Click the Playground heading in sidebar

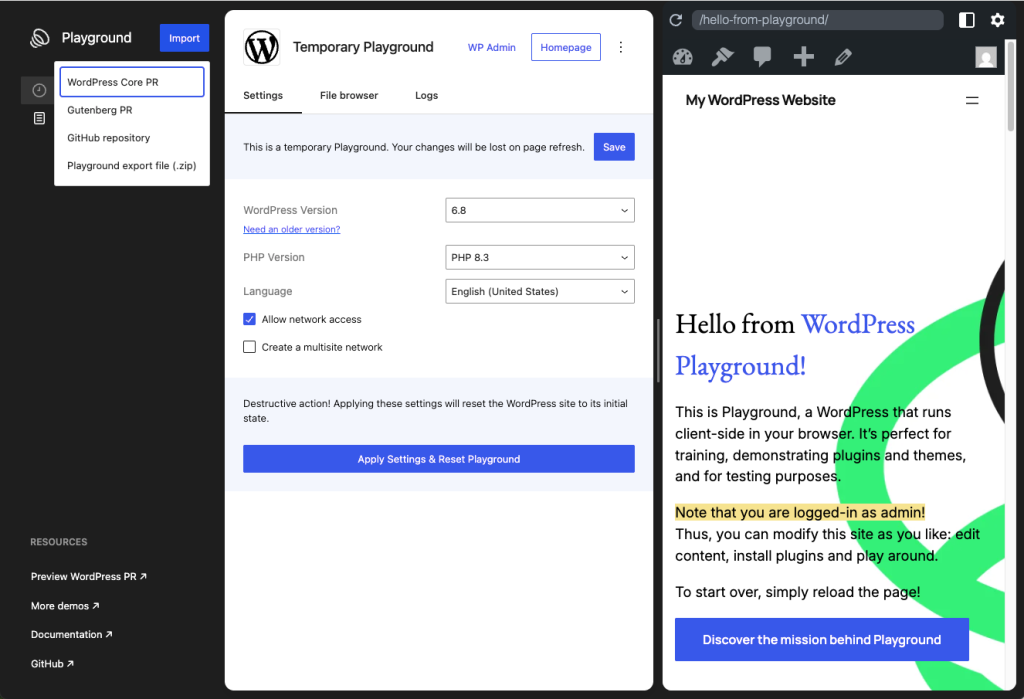97,38
